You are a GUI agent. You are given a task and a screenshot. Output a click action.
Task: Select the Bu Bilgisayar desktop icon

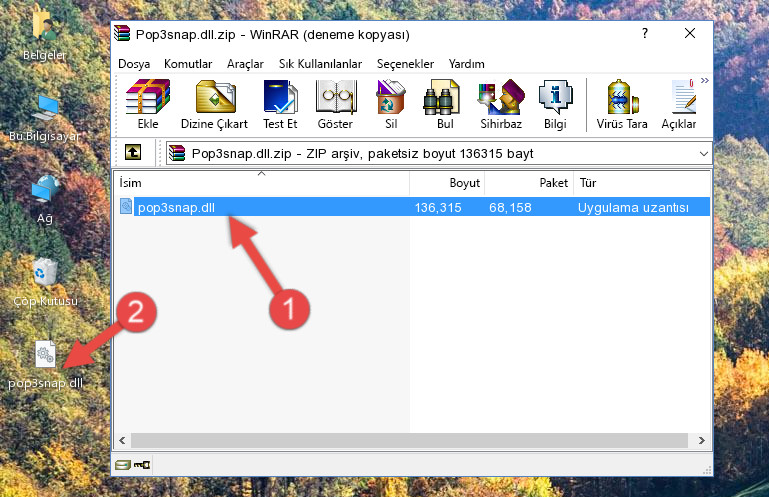point(45,118)
